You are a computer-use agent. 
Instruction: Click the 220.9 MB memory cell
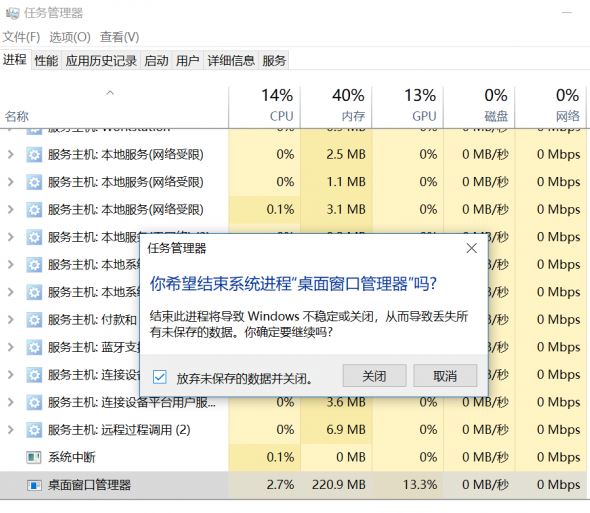click(336, 485)
